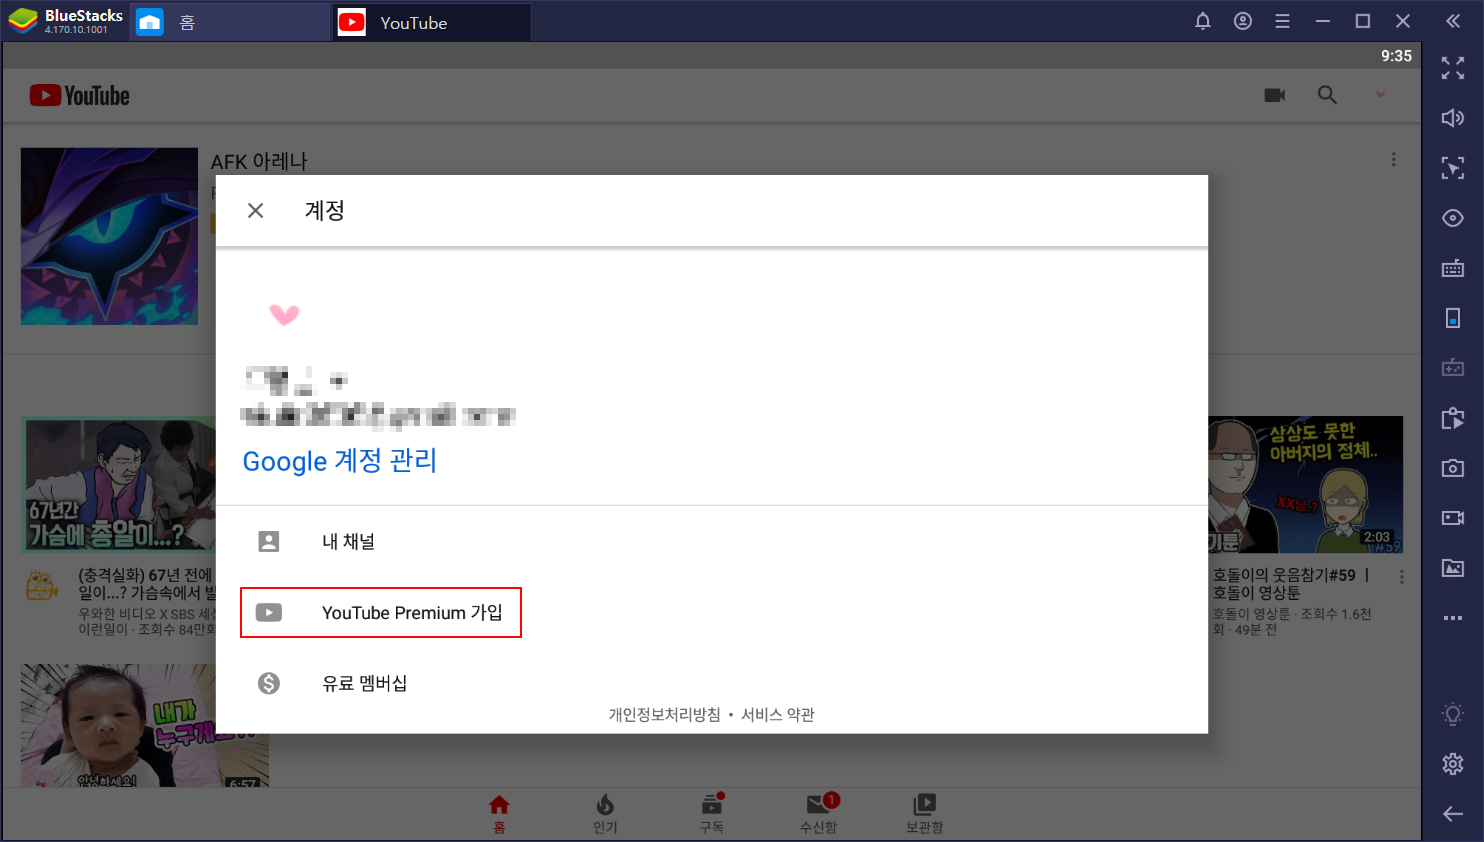1484x842 pixels.
Task: Toggle the eye icon in sidebar
Action: [1453, 218]
